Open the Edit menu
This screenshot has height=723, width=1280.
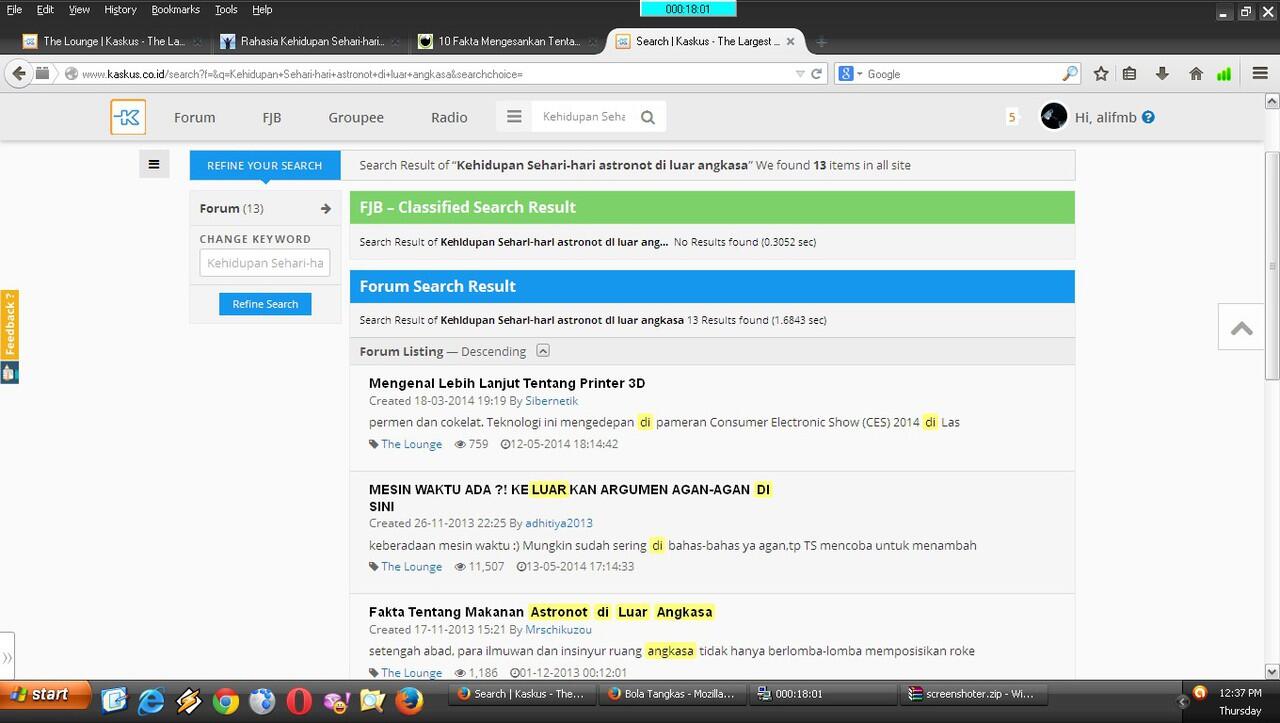45,9
